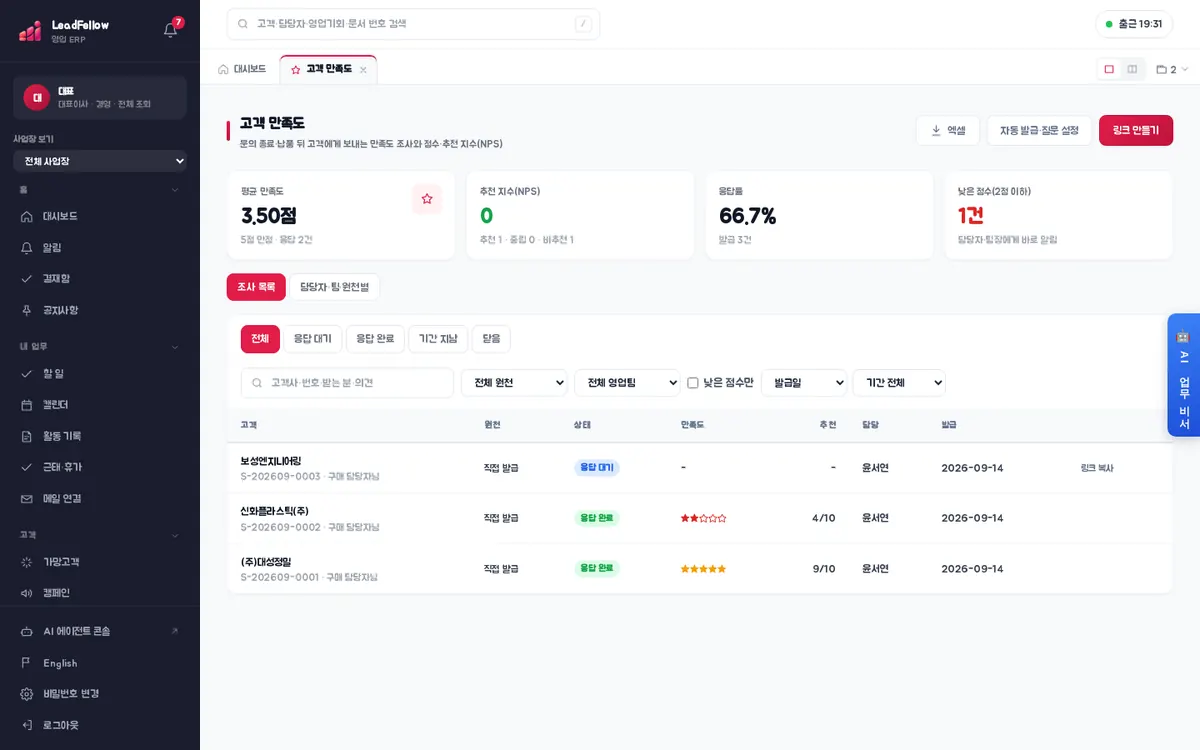The width and height of the screenshot is (1200, 750).
Task: Click the 대시보드 home icon in sidebar
Action: pos(27,216)
